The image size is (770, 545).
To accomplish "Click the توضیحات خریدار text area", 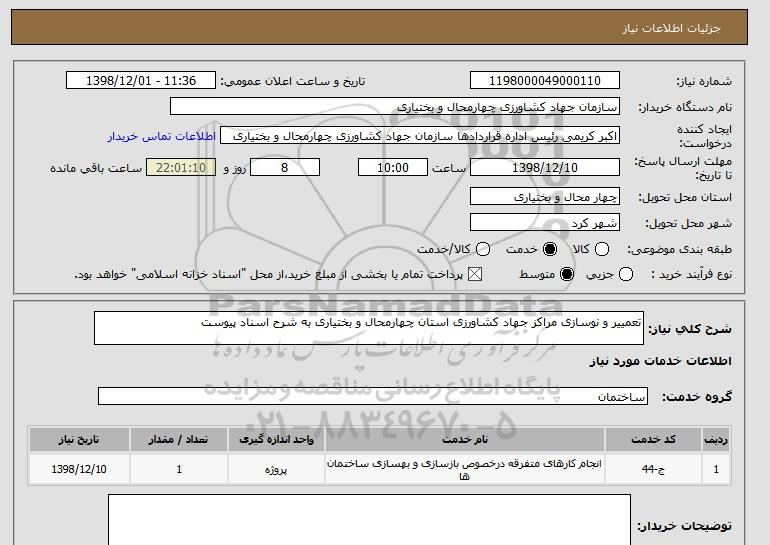I will coord(369,520).
